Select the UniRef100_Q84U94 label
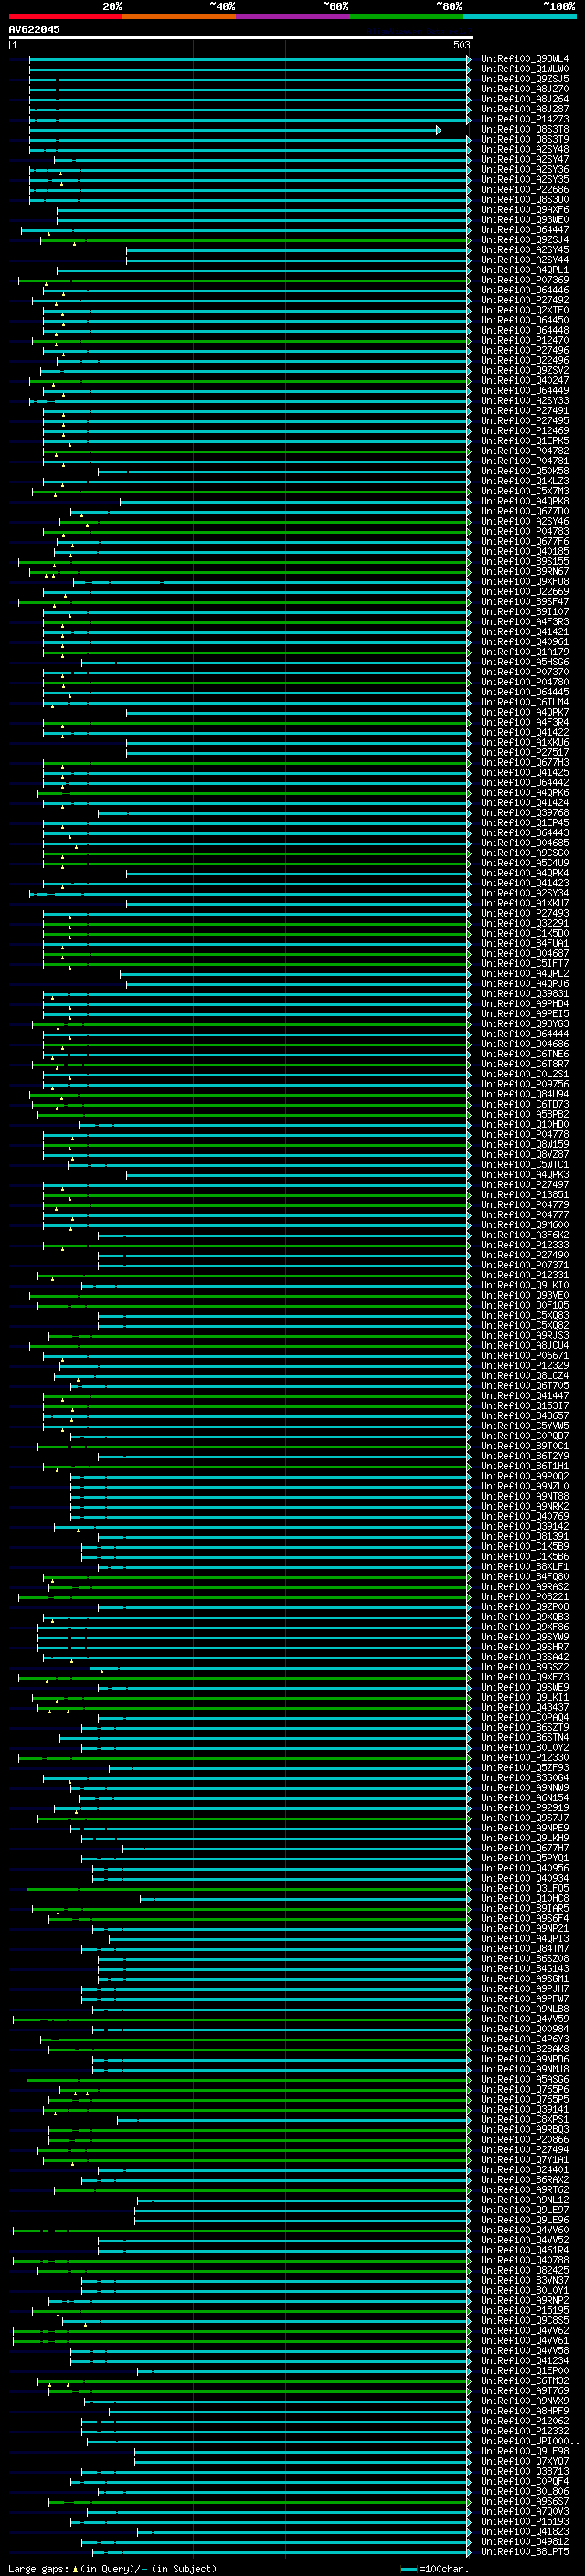The image size is (585, 2576). click(524, 1094)
